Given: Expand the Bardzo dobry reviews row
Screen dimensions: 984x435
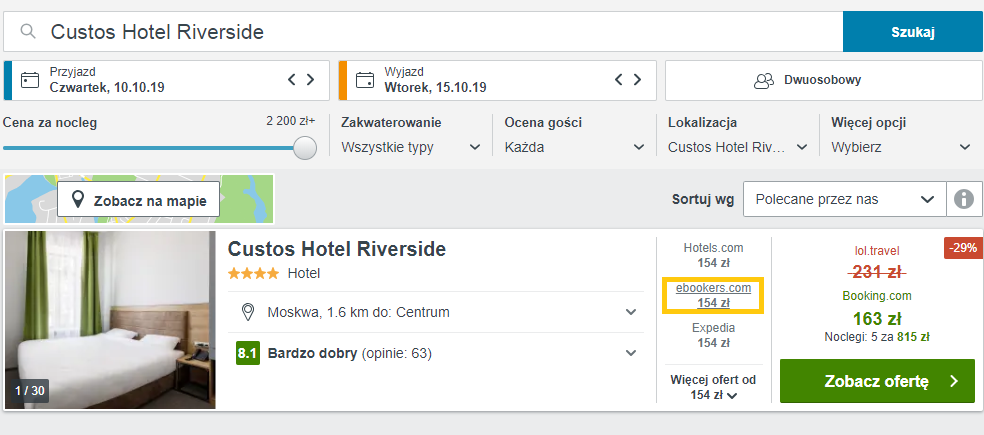Looking at the screenshot, I should click(x=436, y=353).
